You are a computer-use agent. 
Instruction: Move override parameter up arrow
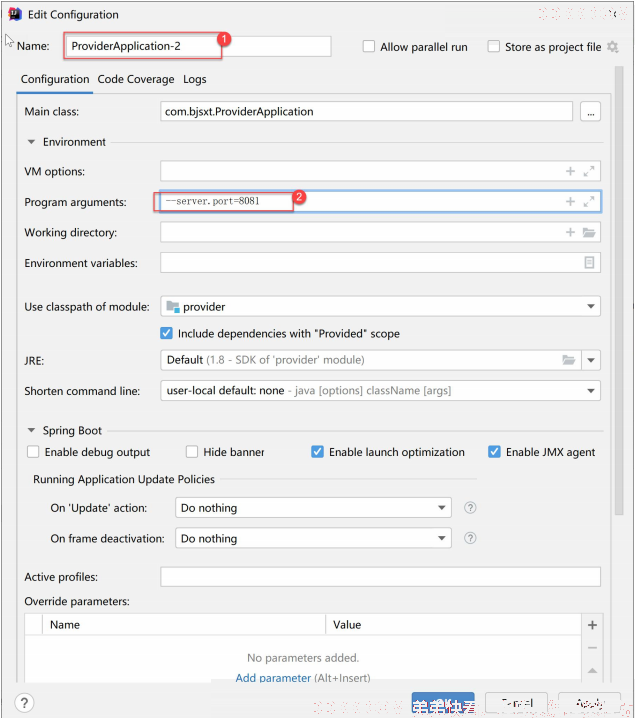592,670
